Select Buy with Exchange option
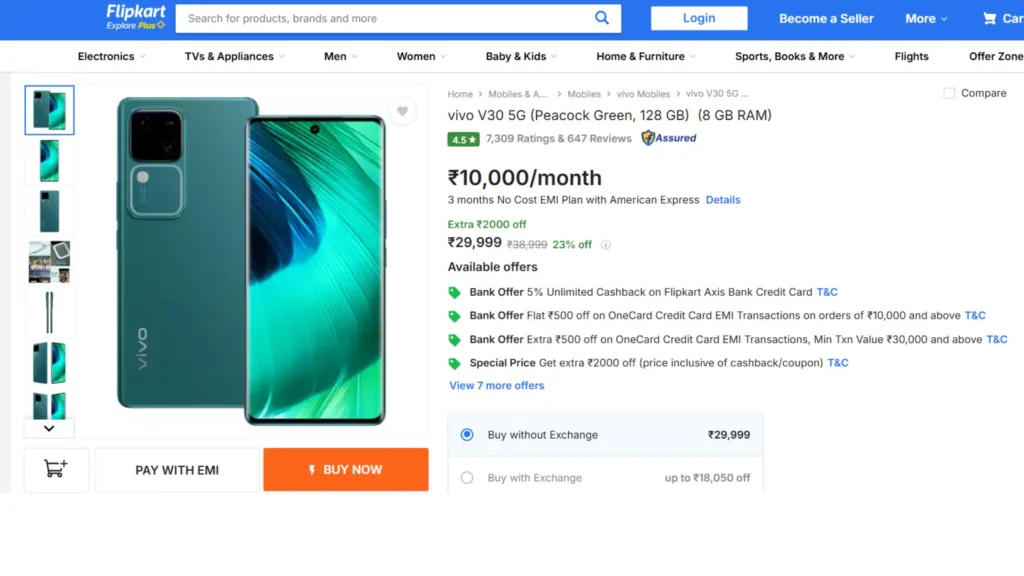Viewport: 1024px width, 576px height. click(x=467, y=478)
